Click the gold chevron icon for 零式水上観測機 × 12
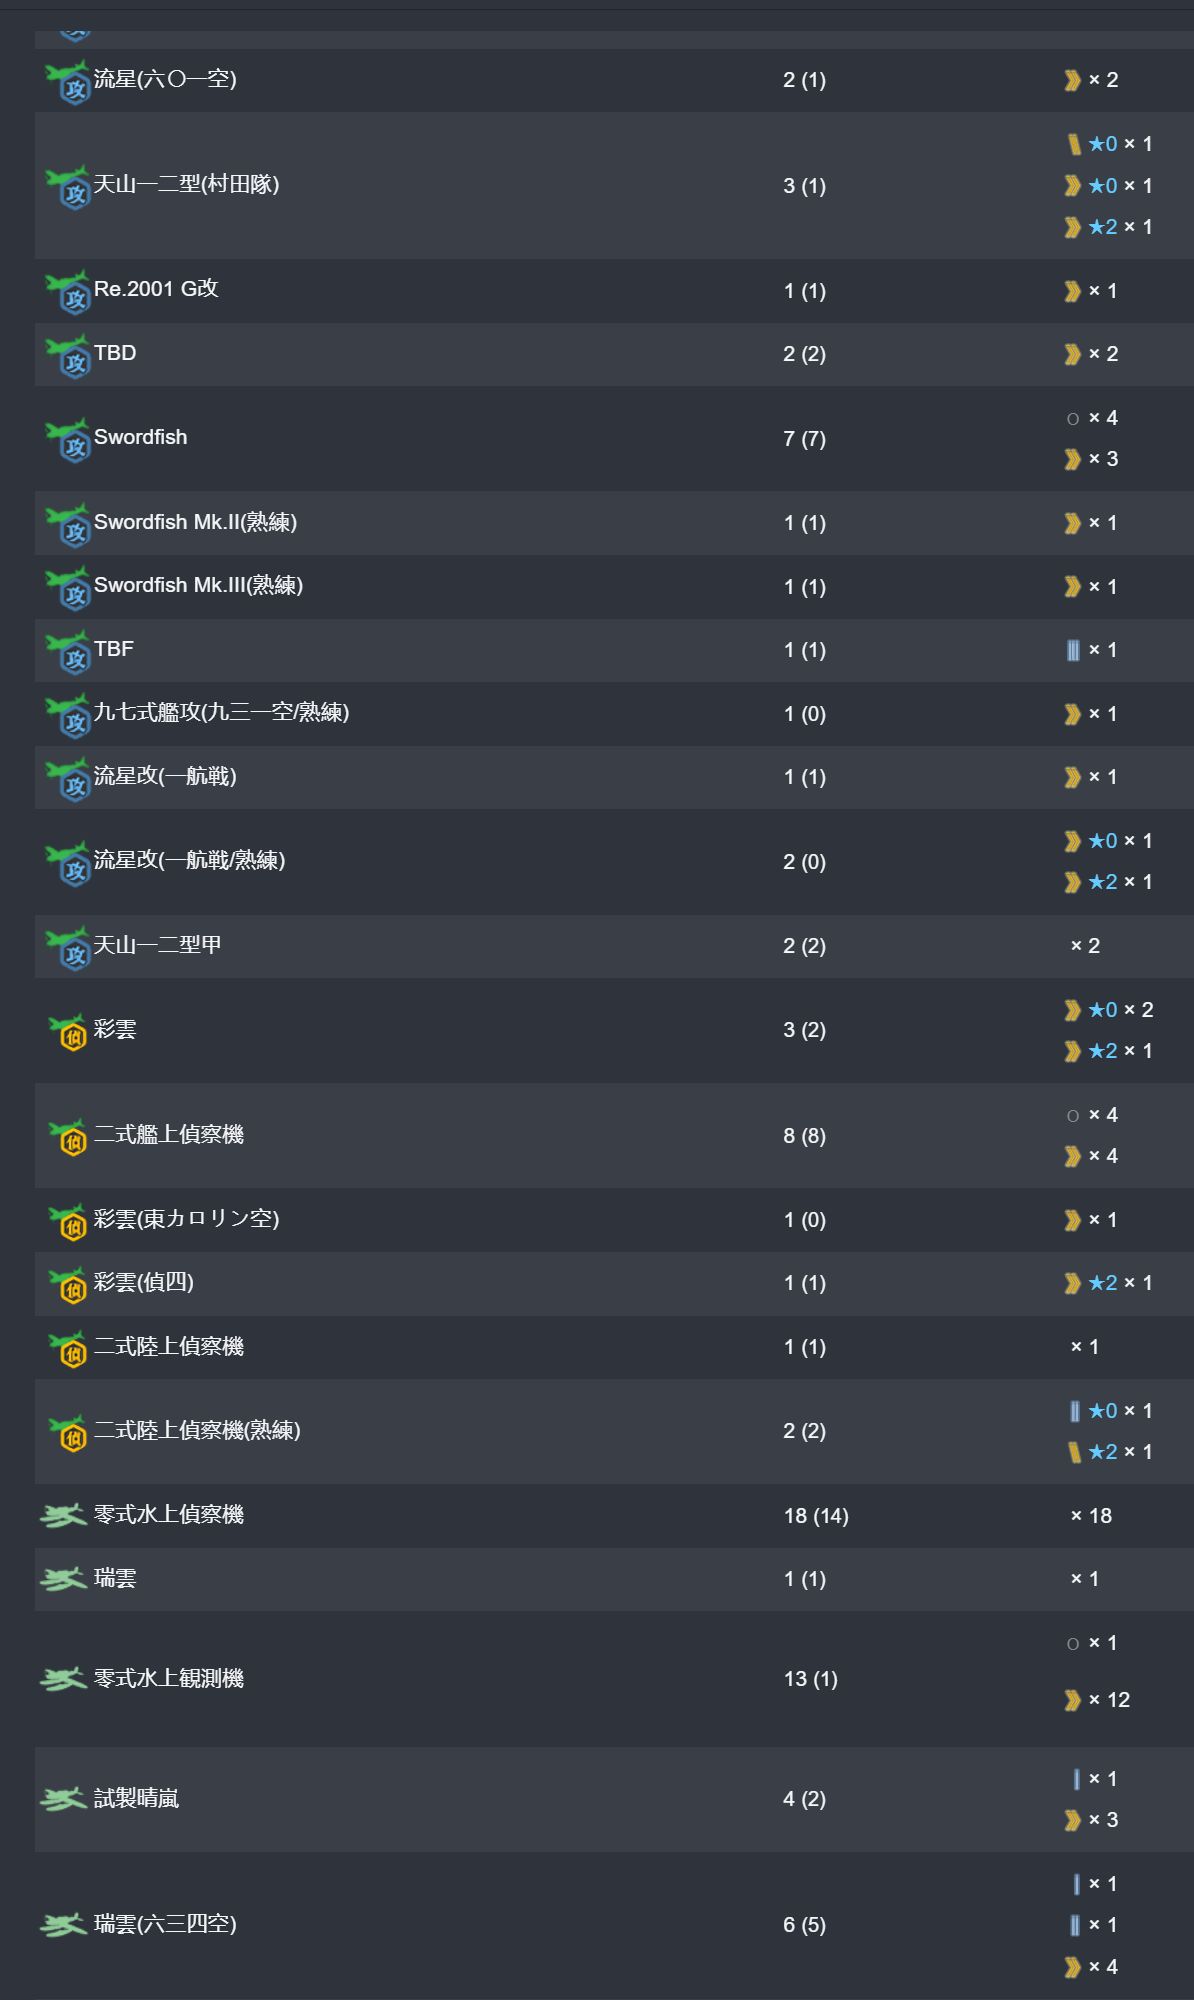1194x2000 pixels. click(x=1073, y=1700)
